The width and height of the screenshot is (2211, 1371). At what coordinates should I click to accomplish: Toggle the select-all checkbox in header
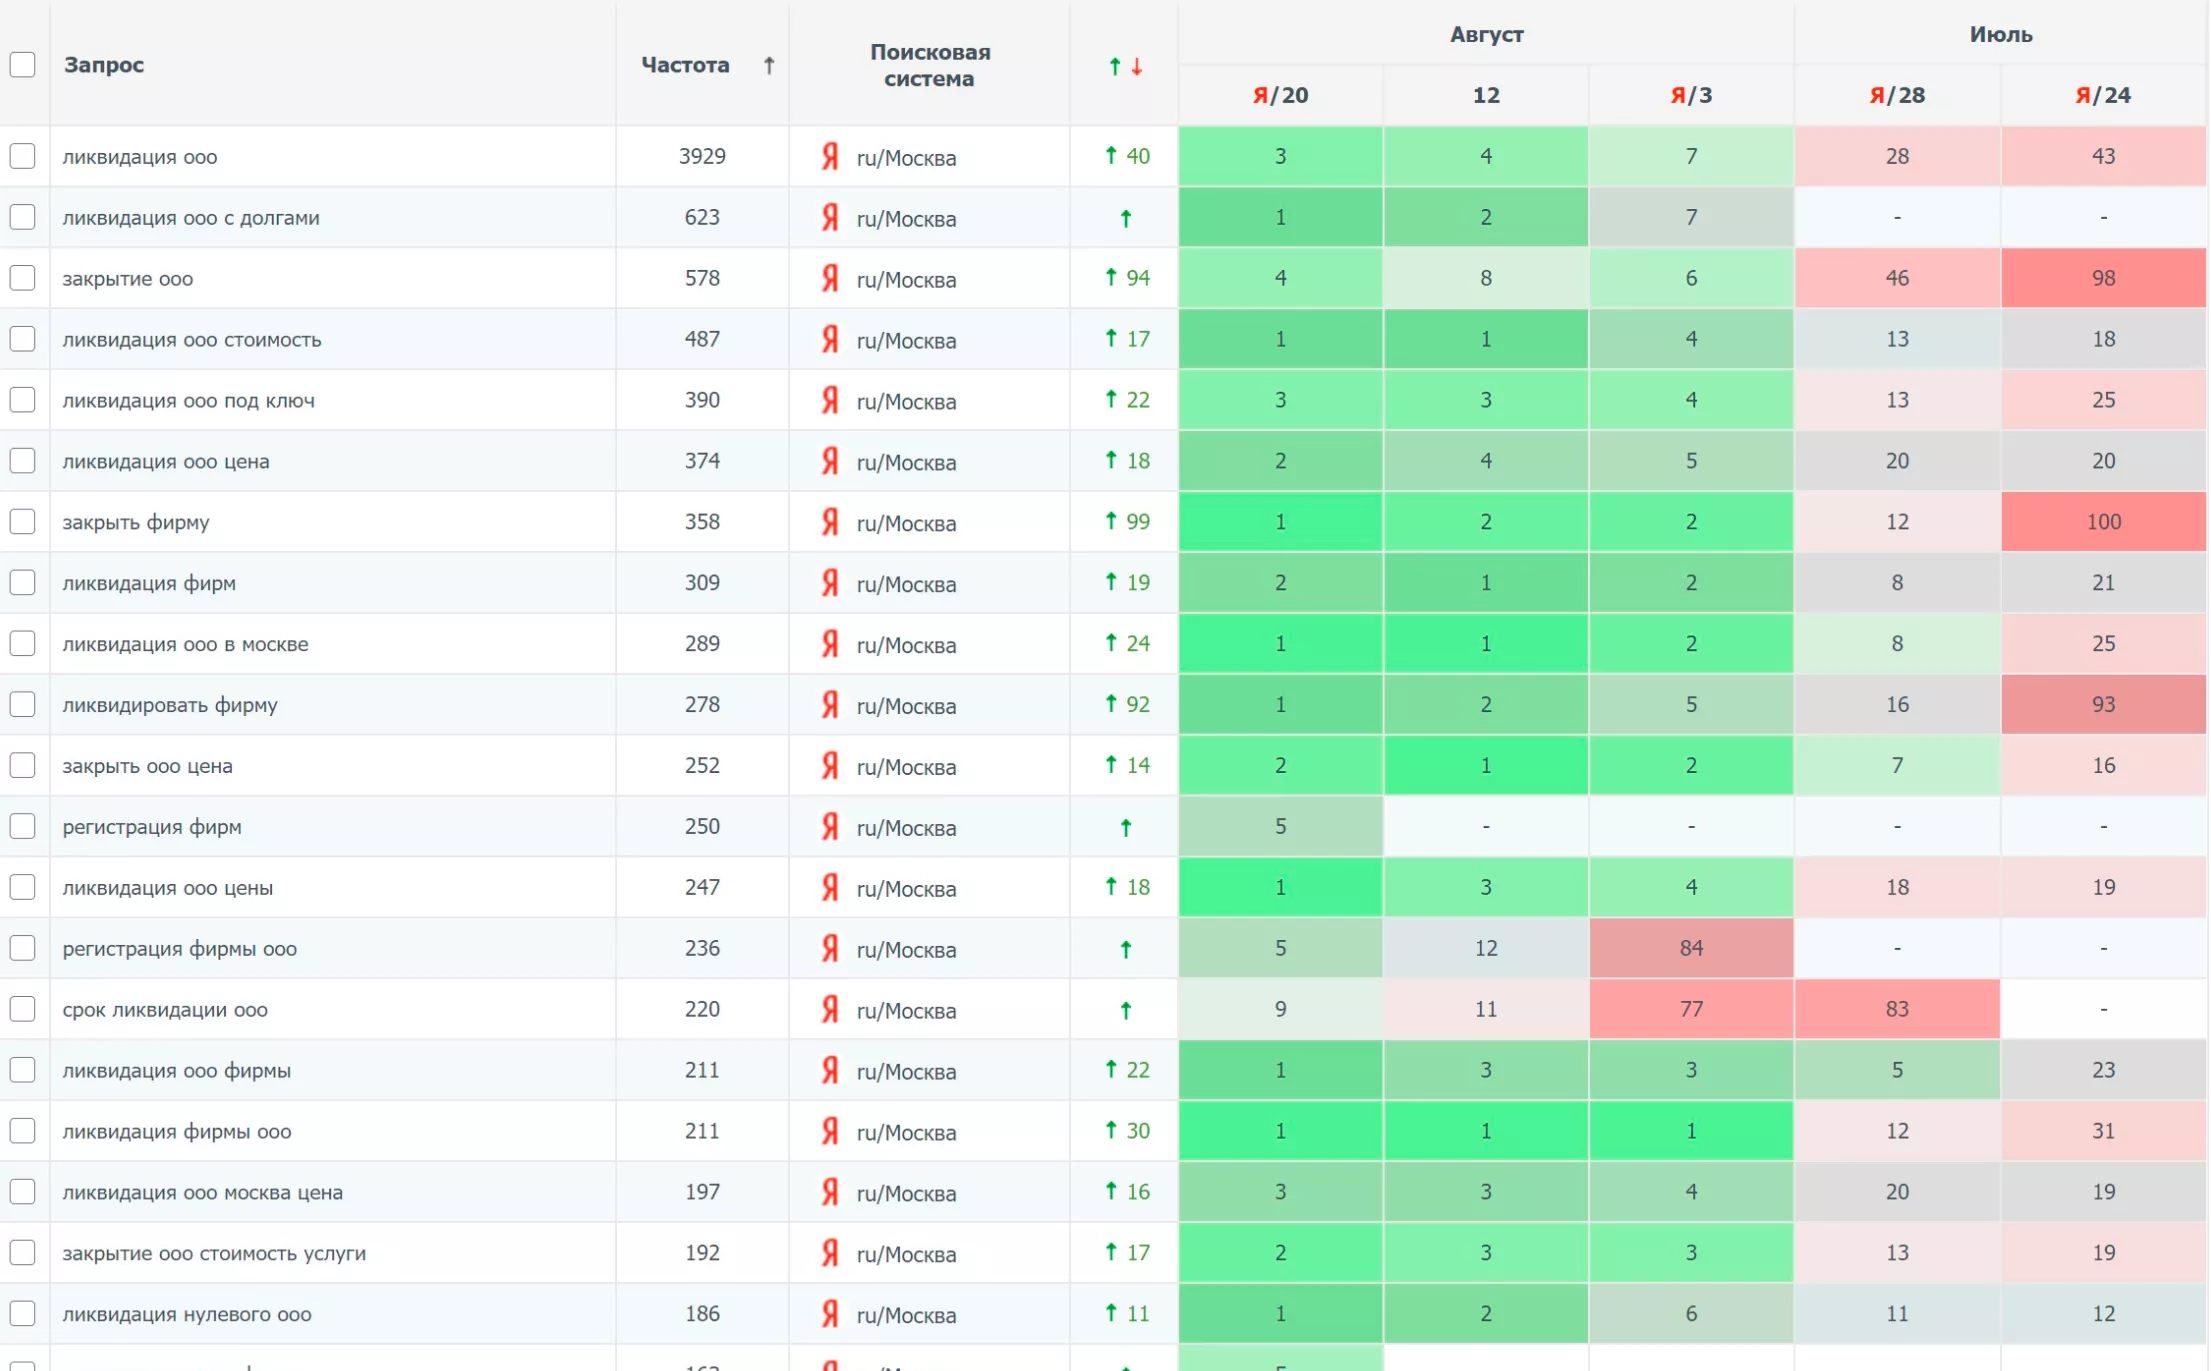click(22, 65)
